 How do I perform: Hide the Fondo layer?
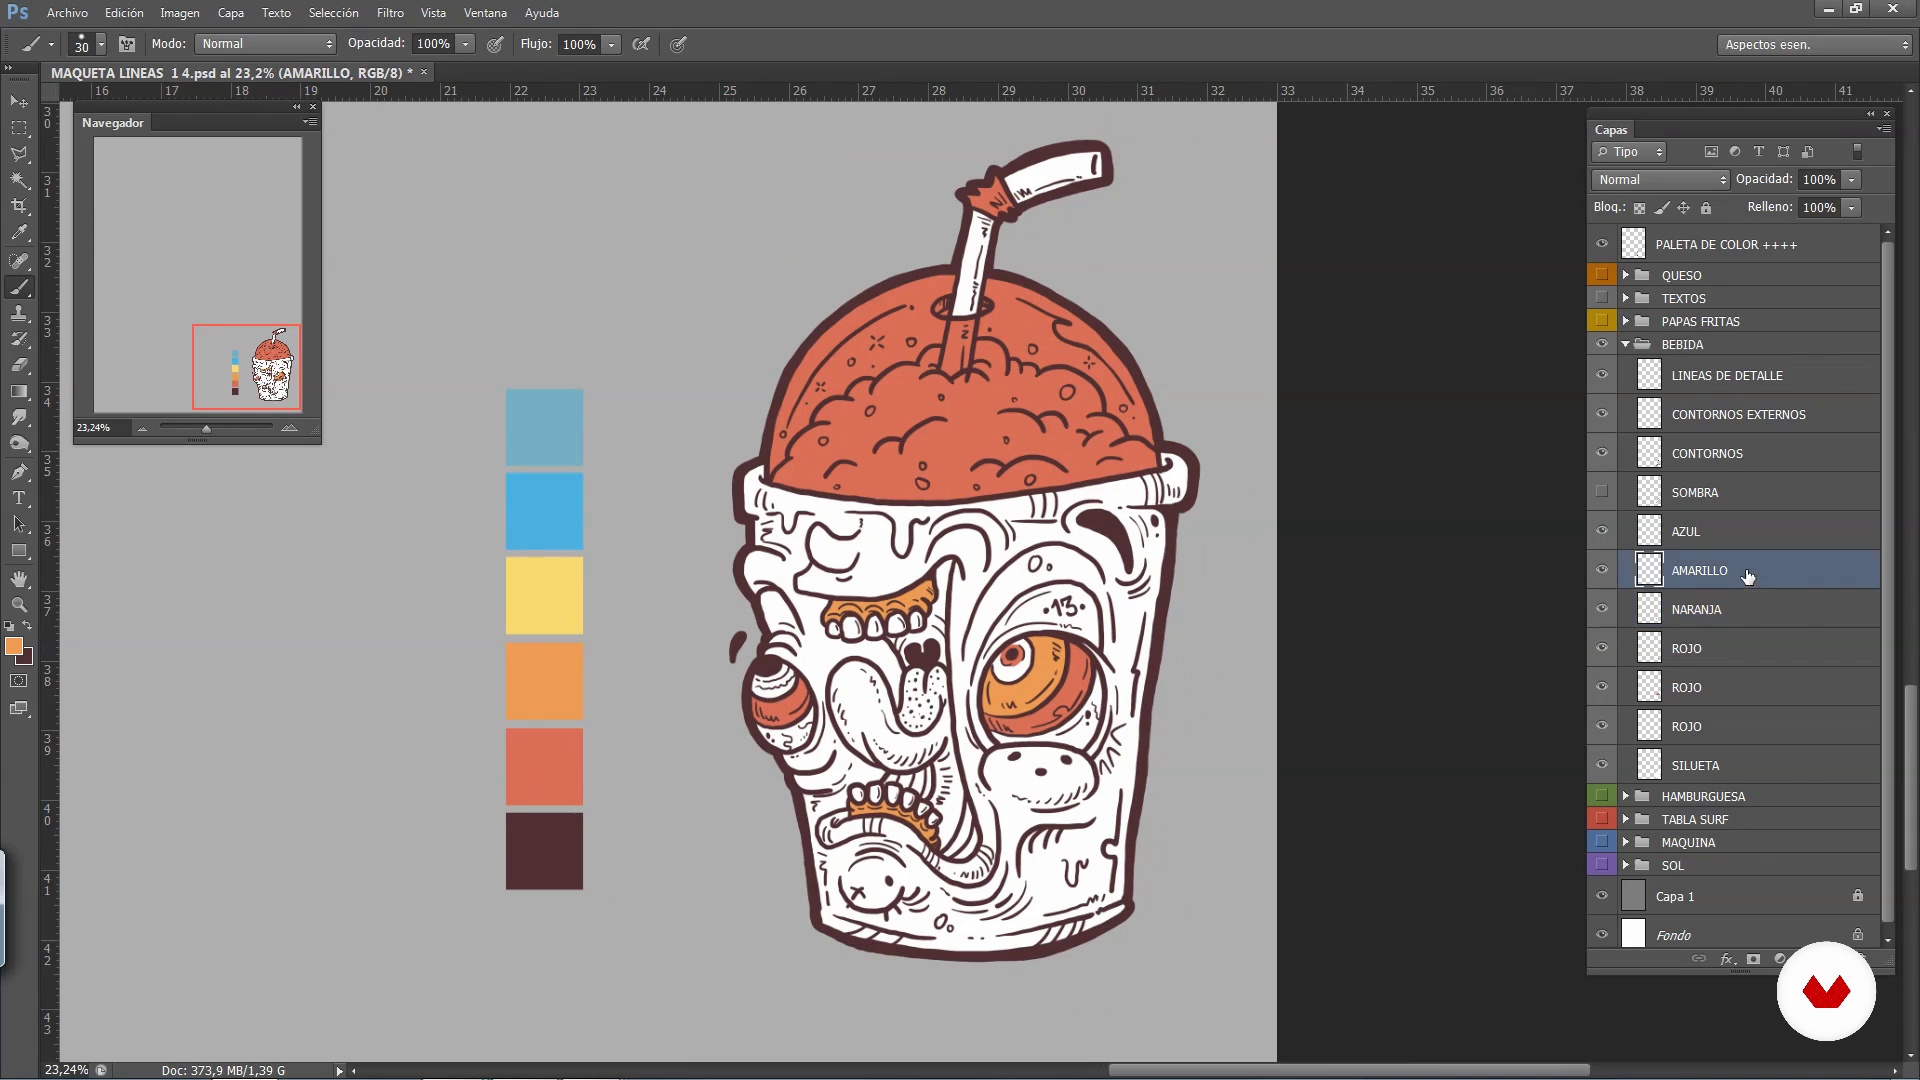pos(1602,935)
